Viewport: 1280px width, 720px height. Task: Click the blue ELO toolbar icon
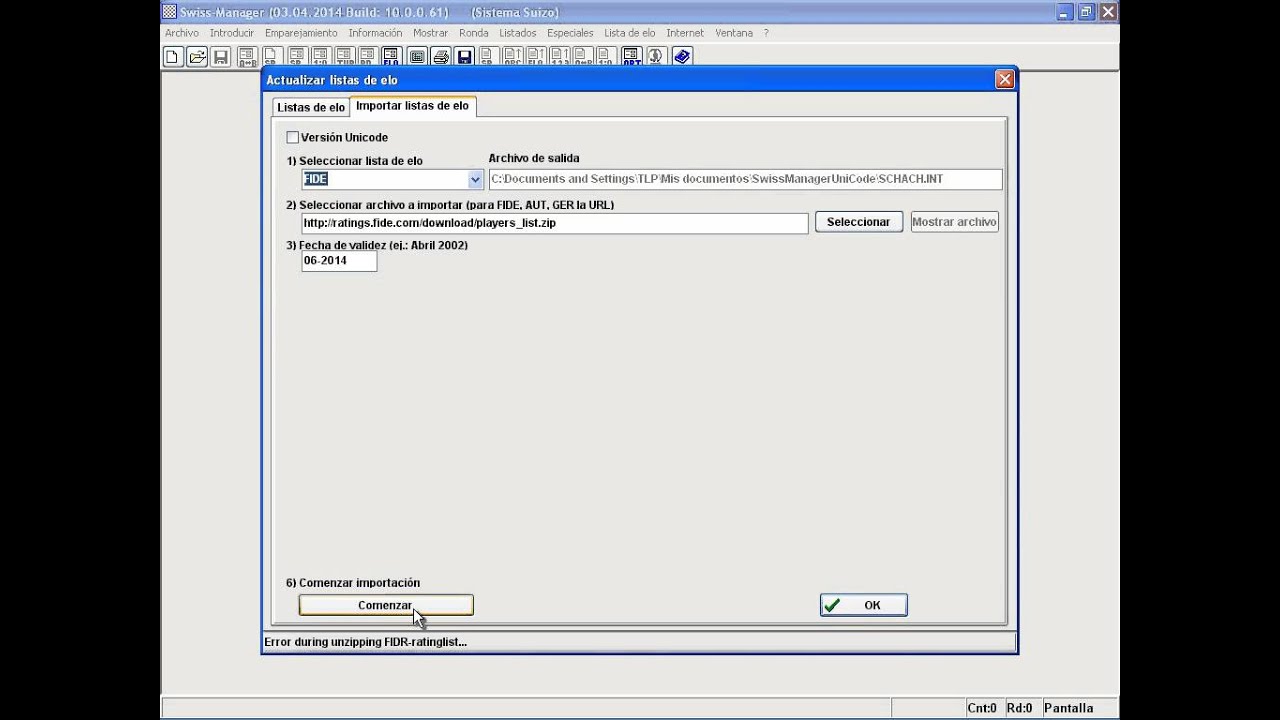391,57
